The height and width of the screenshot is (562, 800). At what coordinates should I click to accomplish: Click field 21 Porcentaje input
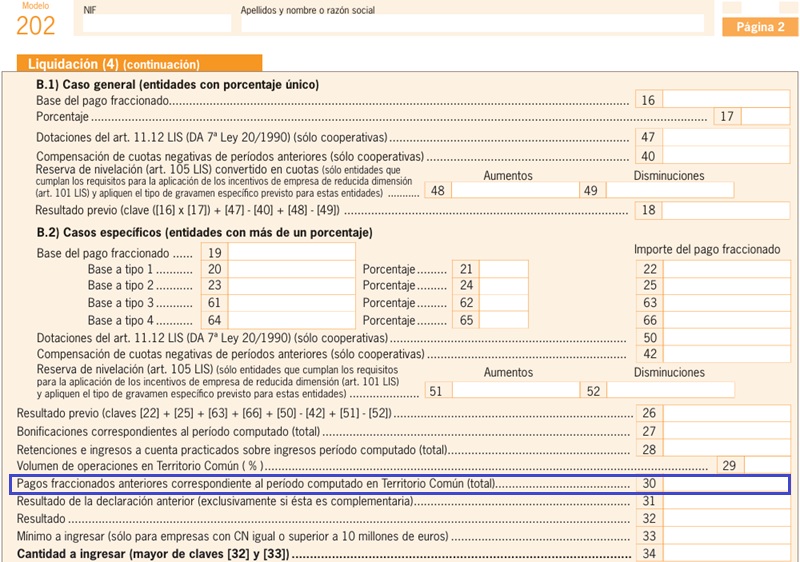[x=504, y=269]
